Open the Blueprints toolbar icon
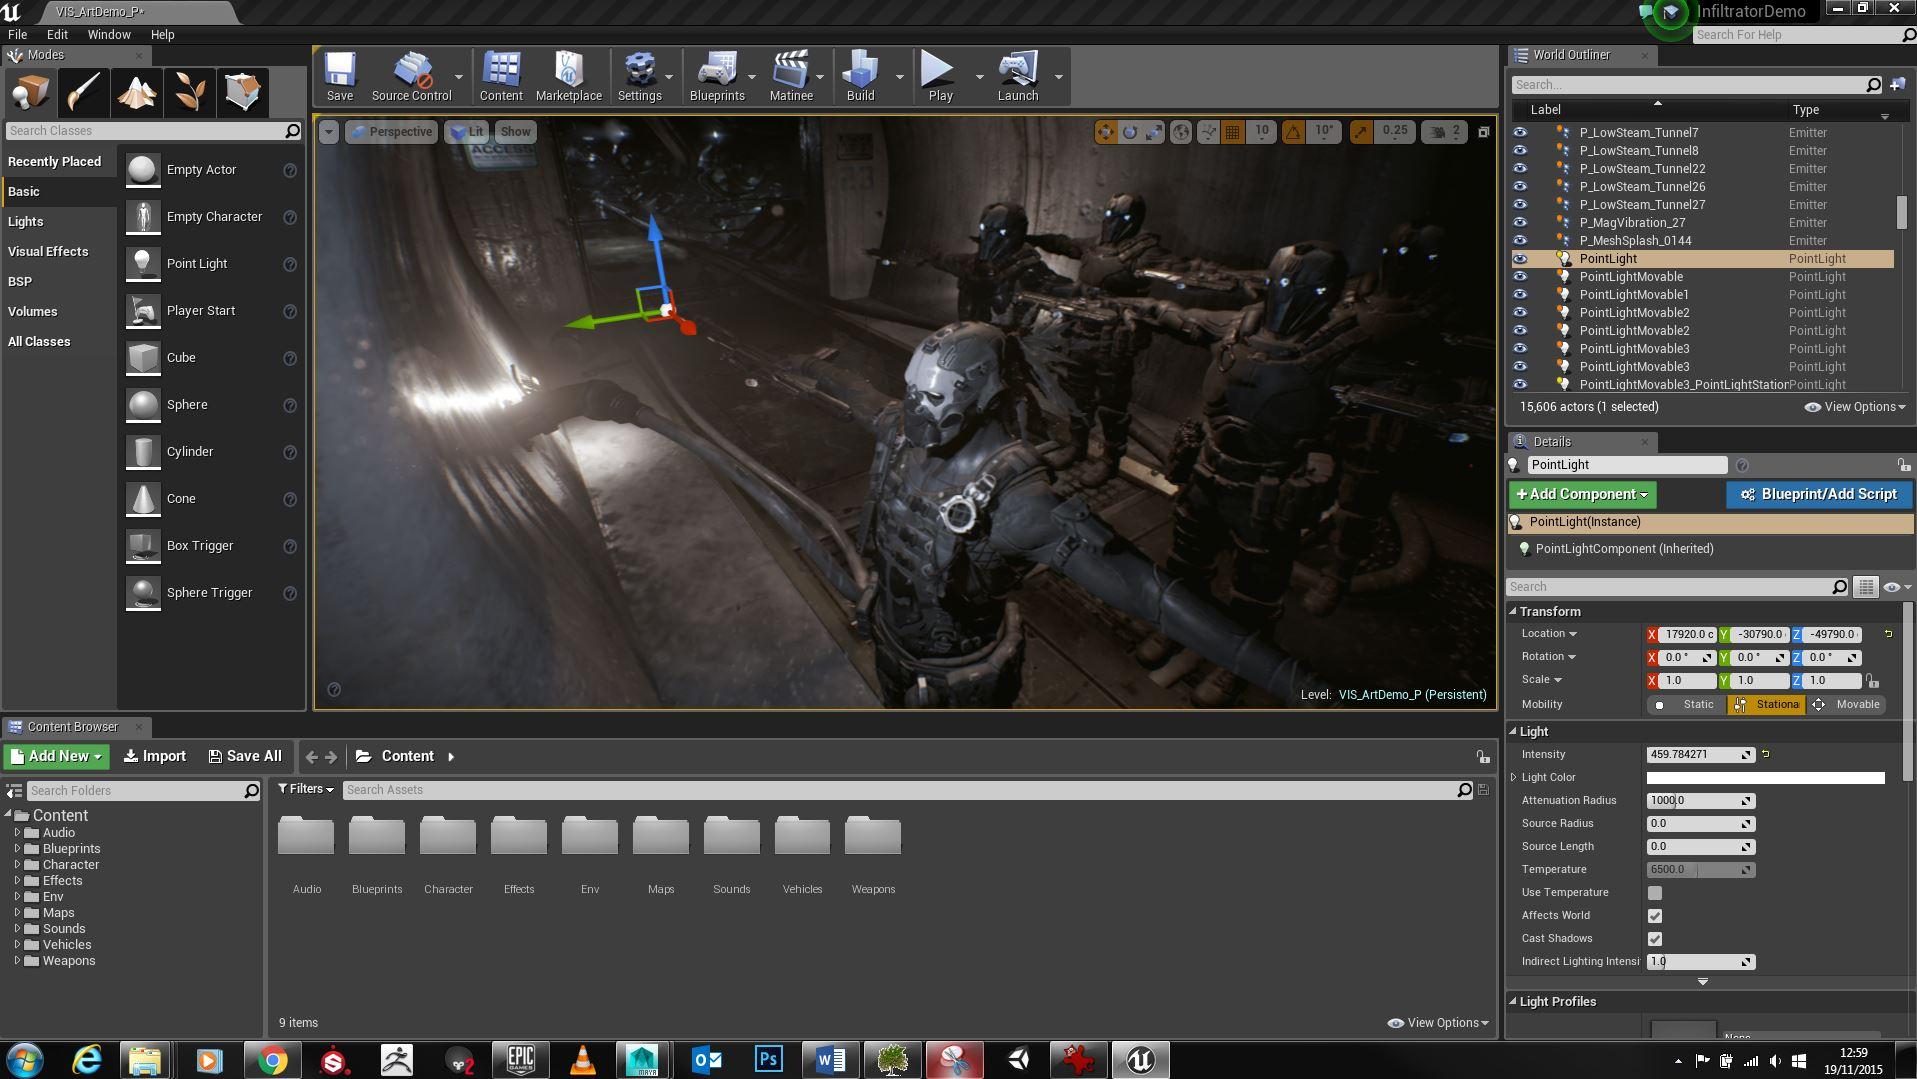 [x=717, y=77]
